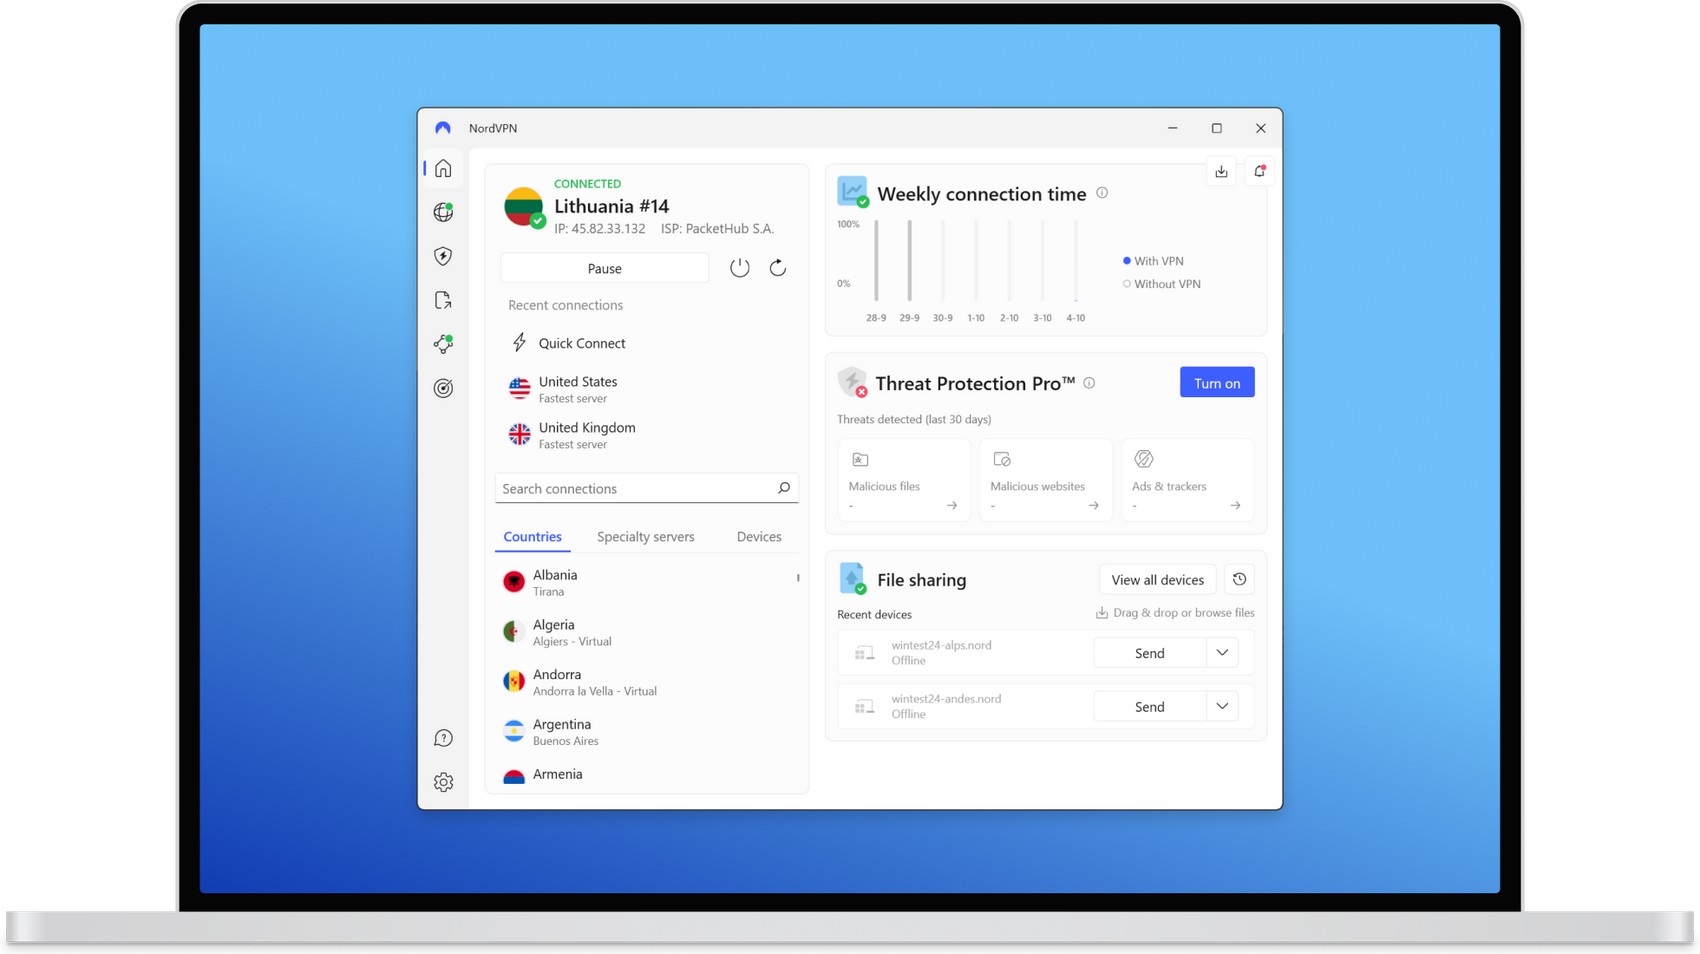
Task: Click the Weekly connection time chart icon
Action: (852, 192)
